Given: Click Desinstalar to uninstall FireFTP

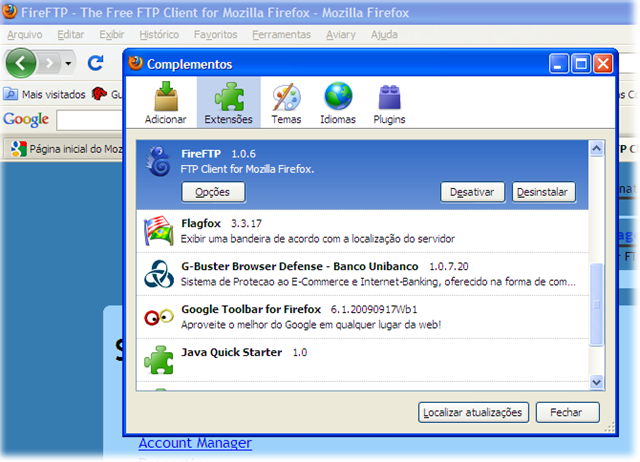Looking at the screenshot, I should (x=544, y=192).
